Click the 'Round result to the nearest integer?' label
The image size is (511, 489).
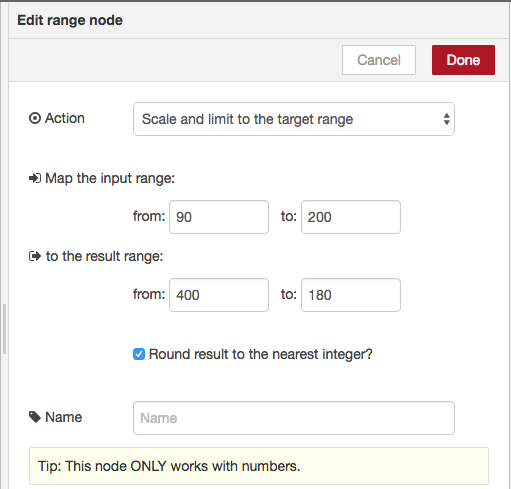pyautogui.click(x=260, y=354)
